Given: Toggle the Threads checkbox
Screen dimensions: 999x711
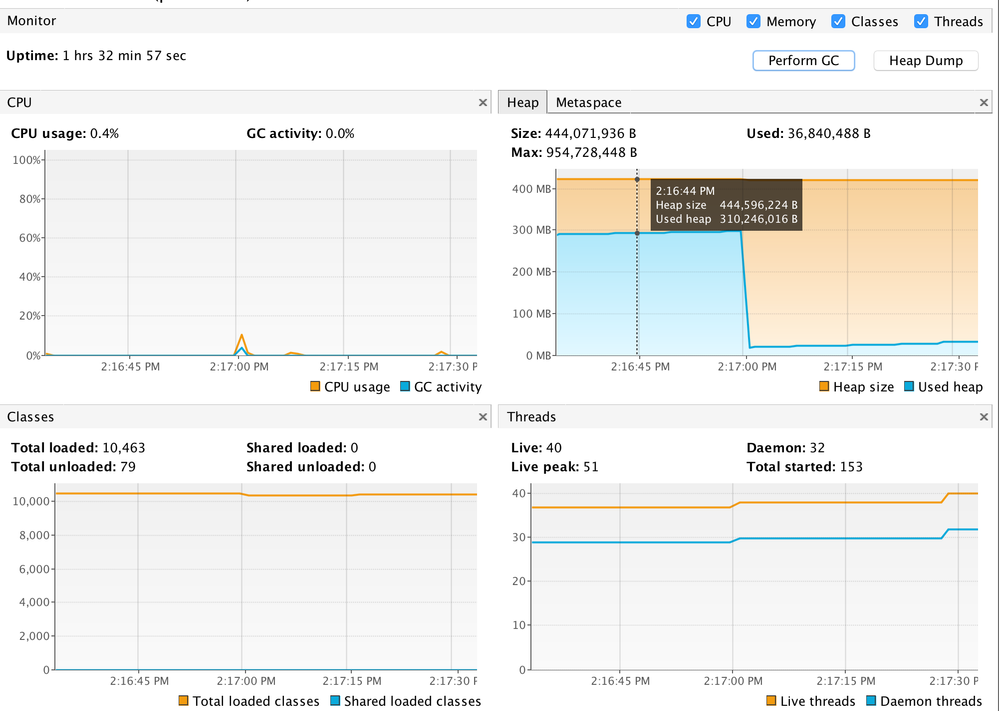Looking at the screenshot, I should coord(921,21).
